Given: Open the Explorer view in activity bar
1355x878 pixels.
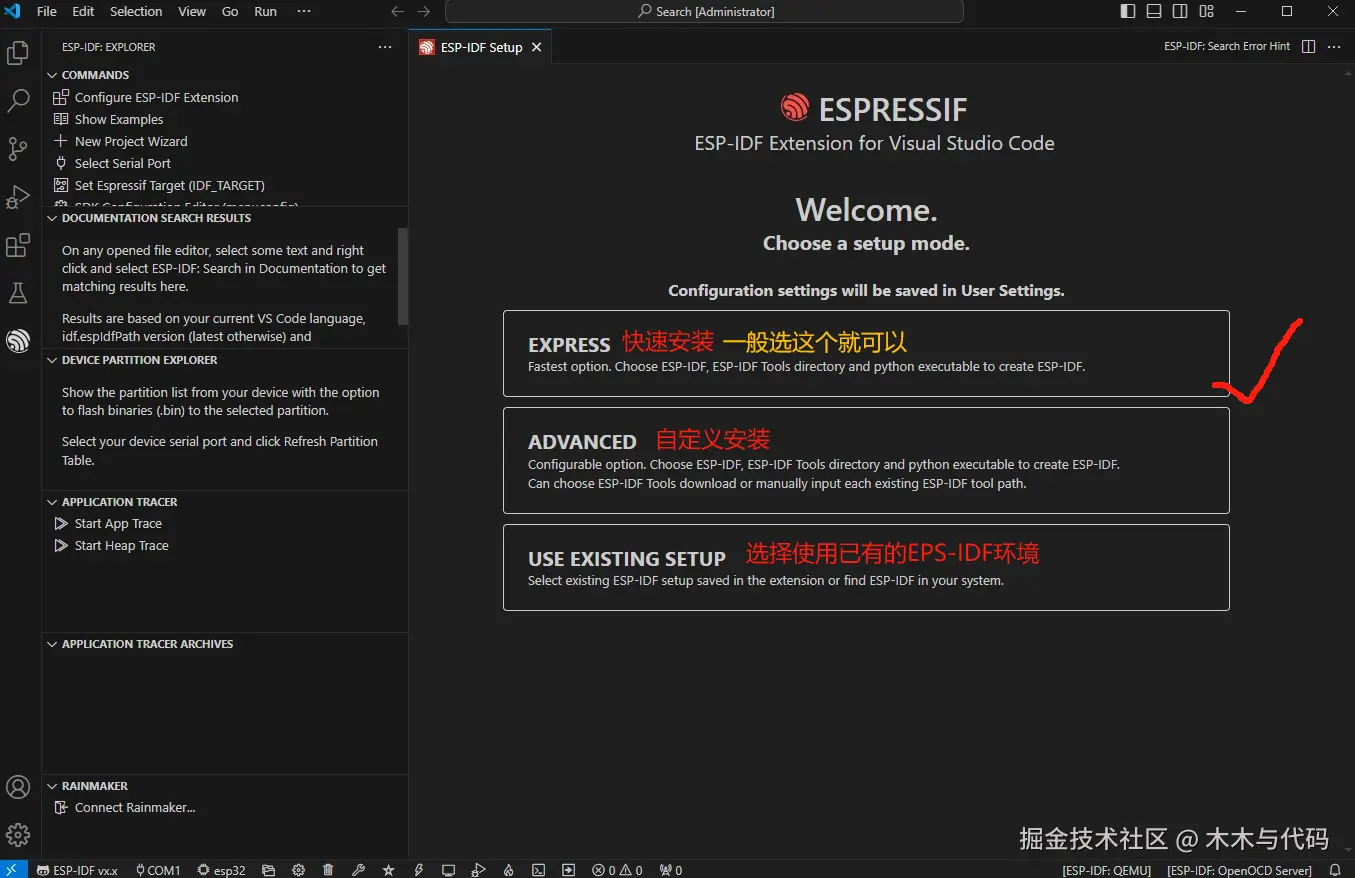Looking at the screenshot, I should pyautogui.click(x=18, y=53).
